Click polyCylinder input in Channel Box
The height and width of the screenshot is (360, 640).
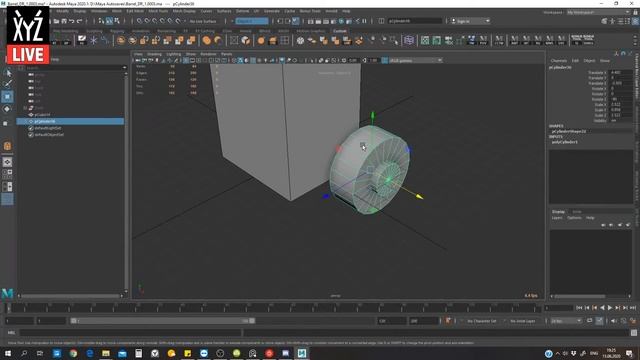pyautogui.click(x=564, y=142)
